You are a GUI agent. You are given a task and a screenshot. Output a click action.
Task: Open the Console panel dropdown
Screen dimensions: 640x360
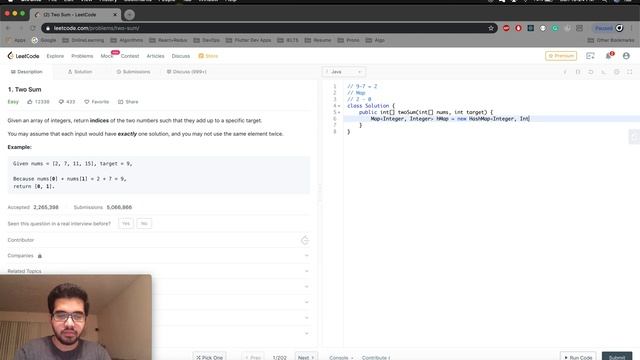(341, 357)
